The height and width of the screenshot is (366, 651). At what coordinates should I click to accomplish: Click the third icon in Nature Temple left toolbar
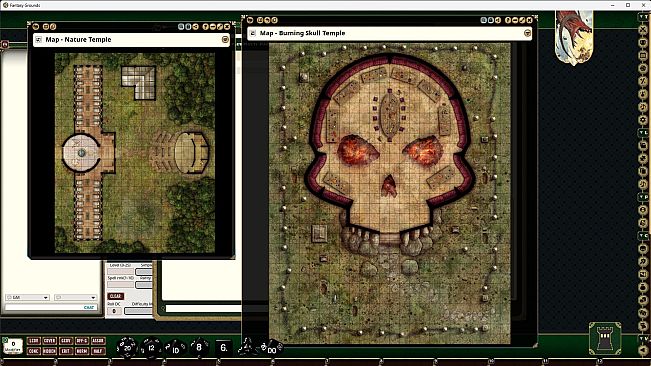[x=53, y=27]
